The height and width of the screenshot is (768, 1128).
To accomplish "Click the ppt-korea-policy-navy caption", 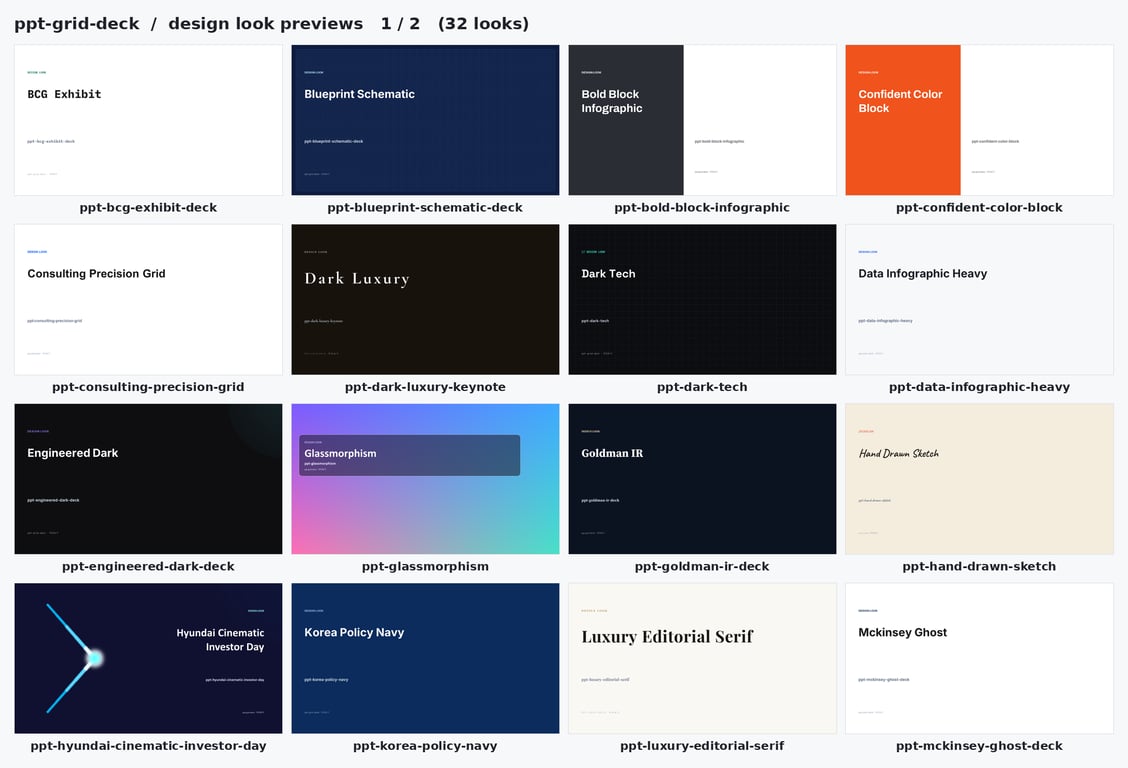I will tap(425, 746).
